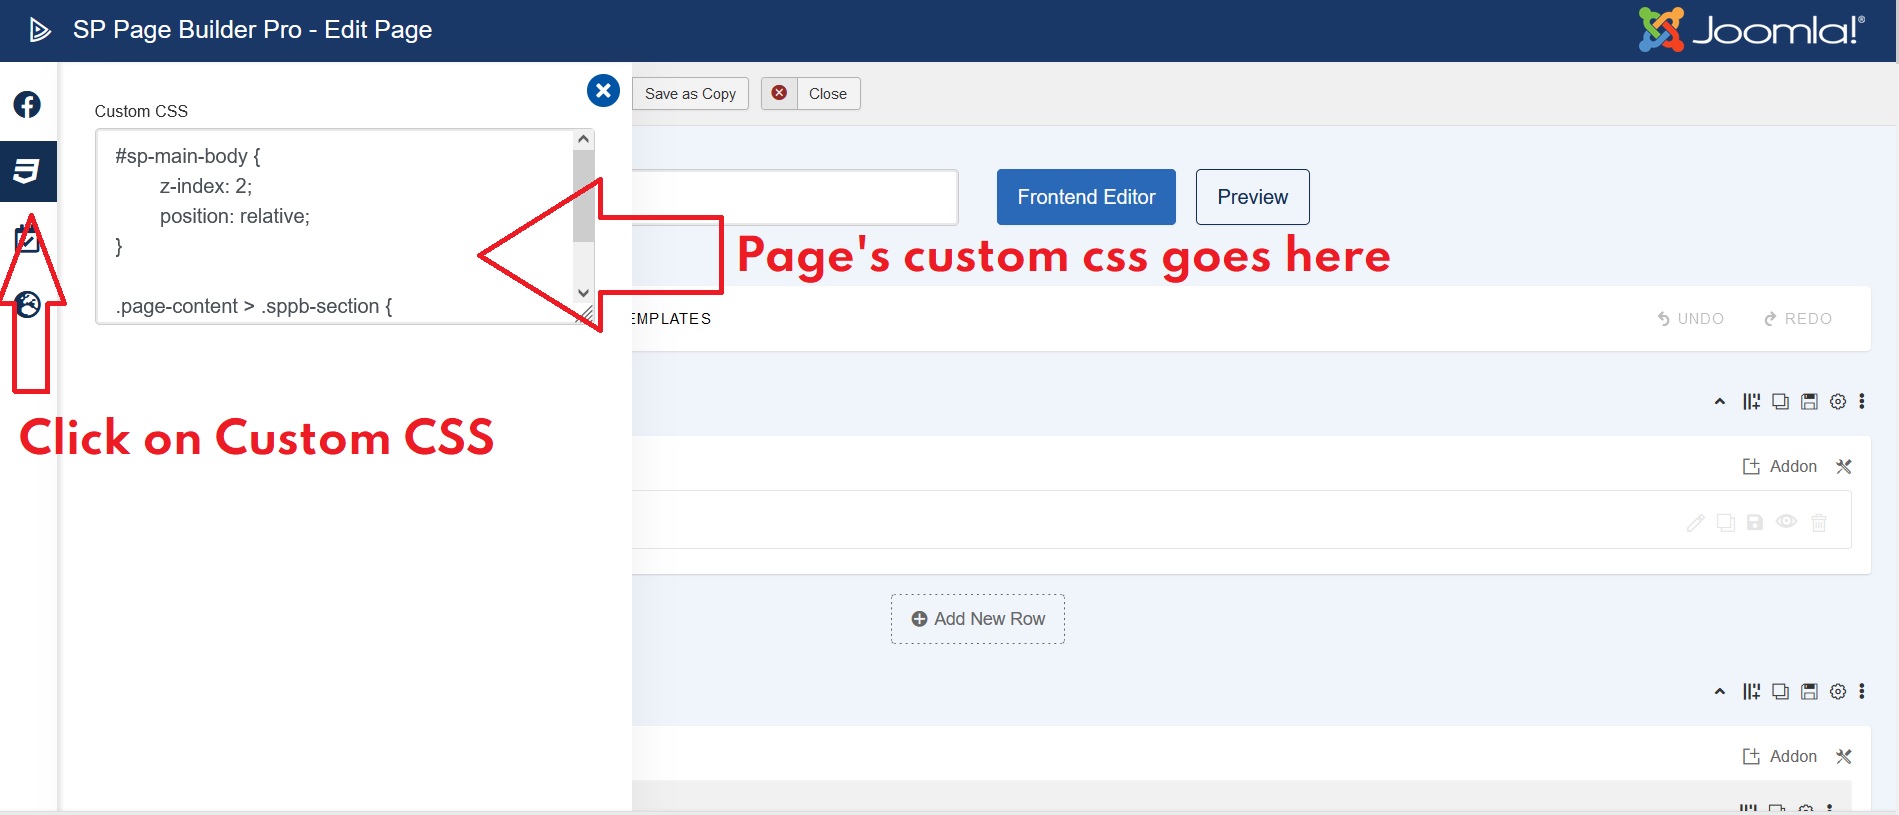1899x815 pixels.
Task: Click Addon in the first column
Action: tap(1780, 467)
